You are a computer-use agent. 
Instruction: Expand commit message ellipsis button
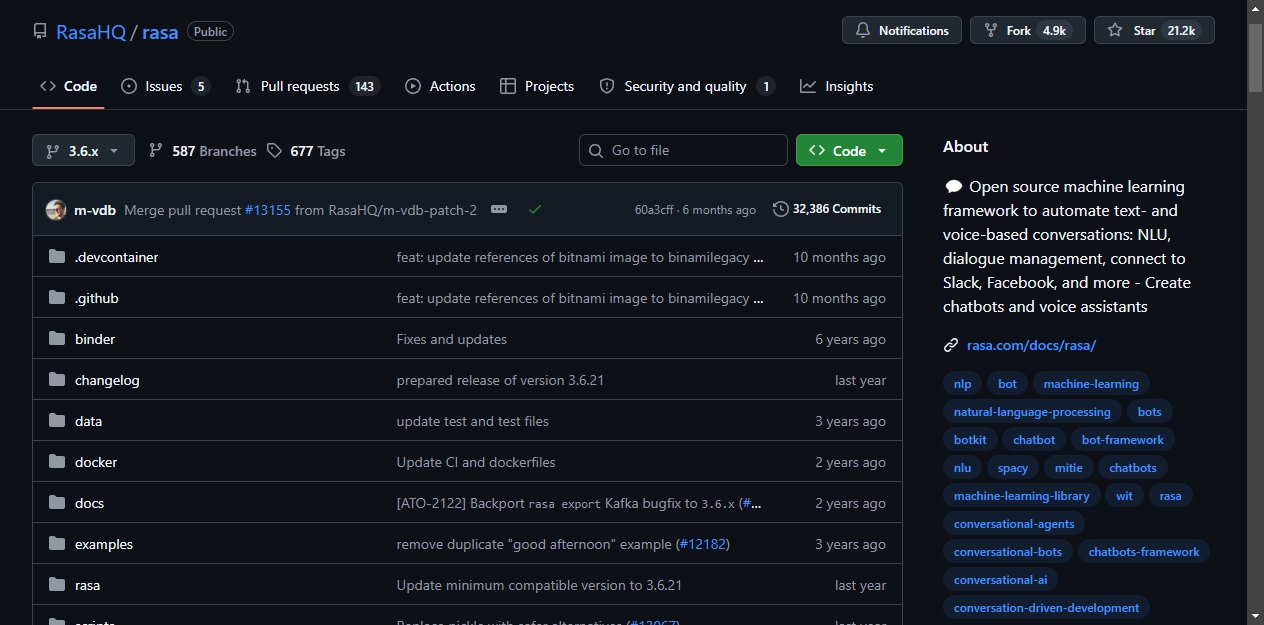coord(499,209)
